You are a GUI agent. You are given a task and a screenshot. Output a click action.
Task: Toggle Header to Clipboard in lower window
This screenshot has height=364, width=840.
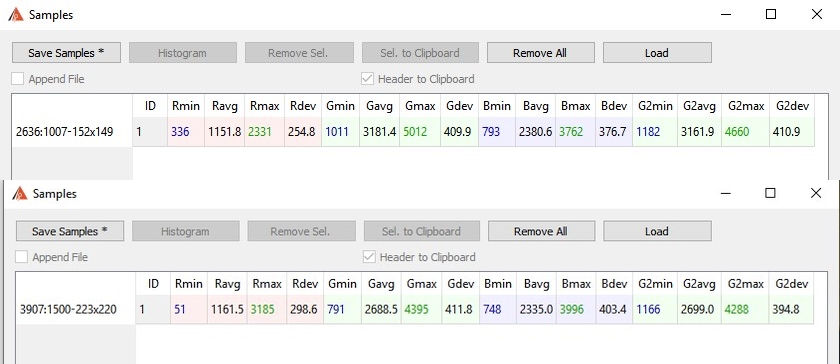369,257
